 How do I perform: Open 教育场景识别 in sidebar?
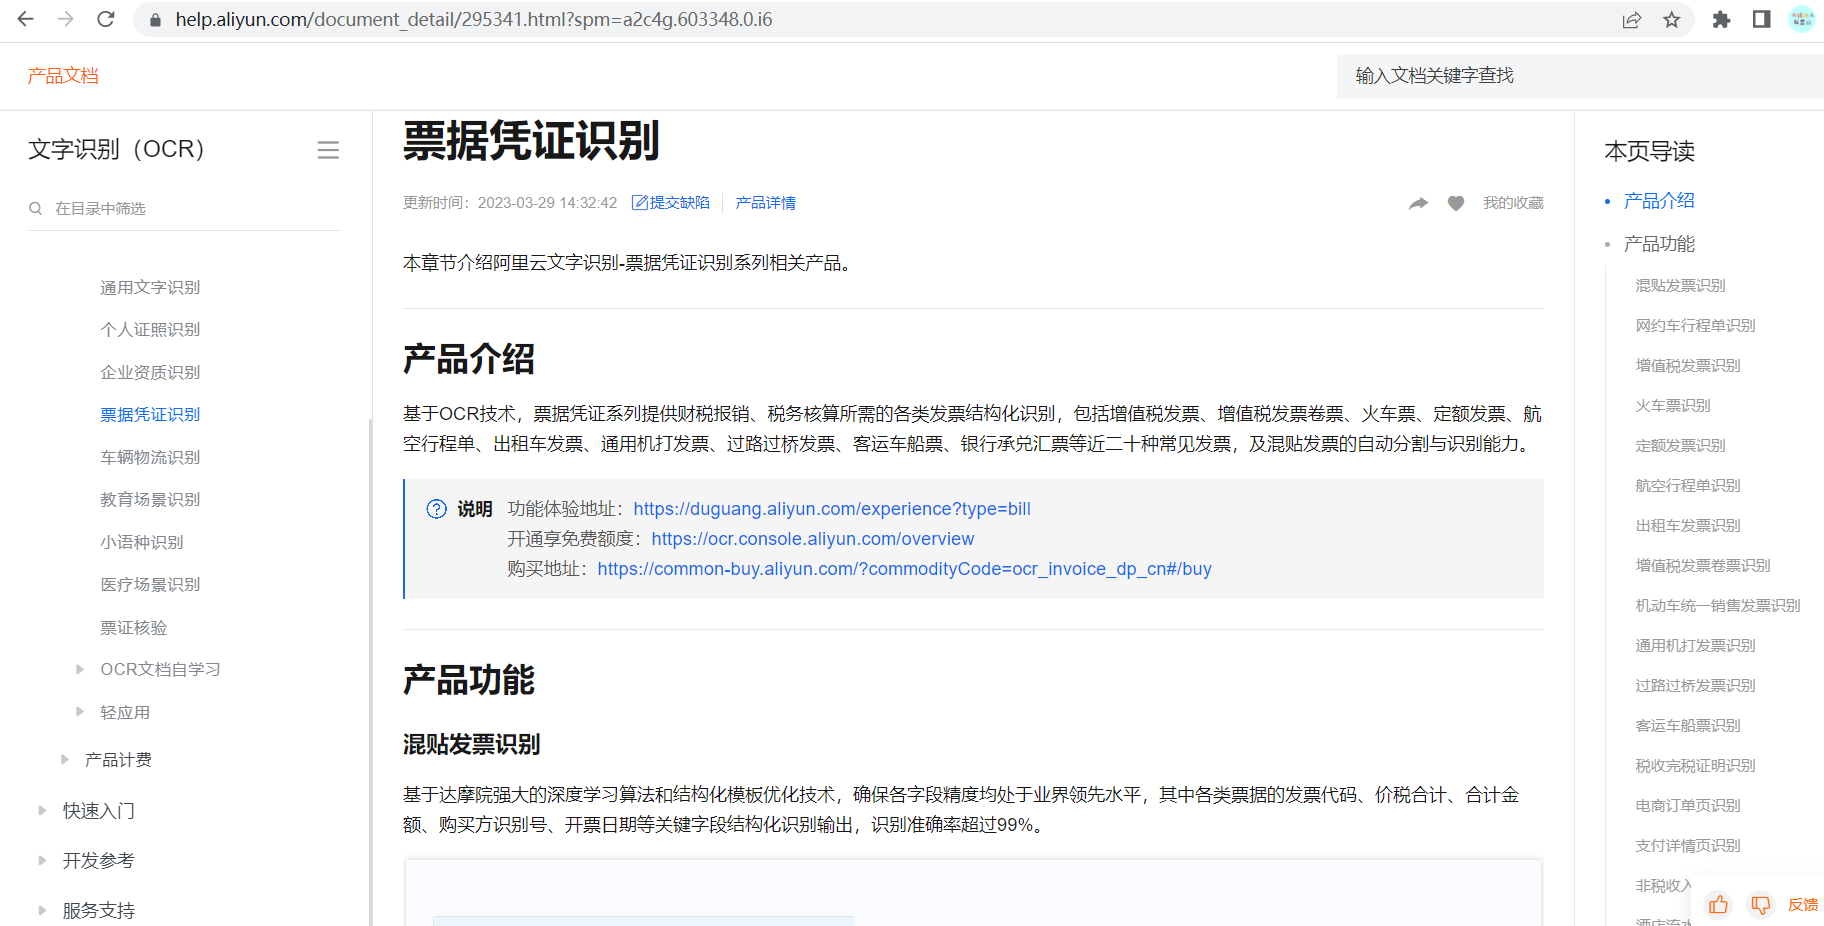click(x=150, y=499)
